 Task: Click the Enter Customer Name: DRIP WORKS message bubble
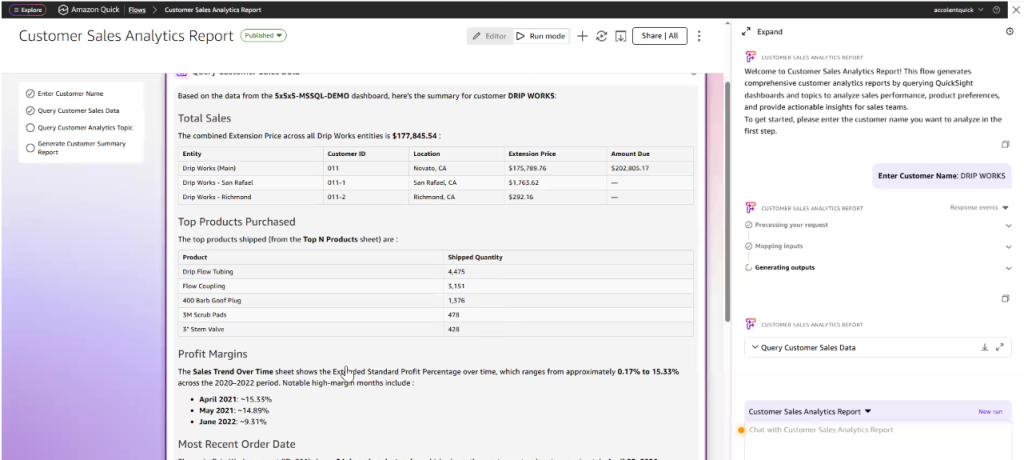coord(941,176)
